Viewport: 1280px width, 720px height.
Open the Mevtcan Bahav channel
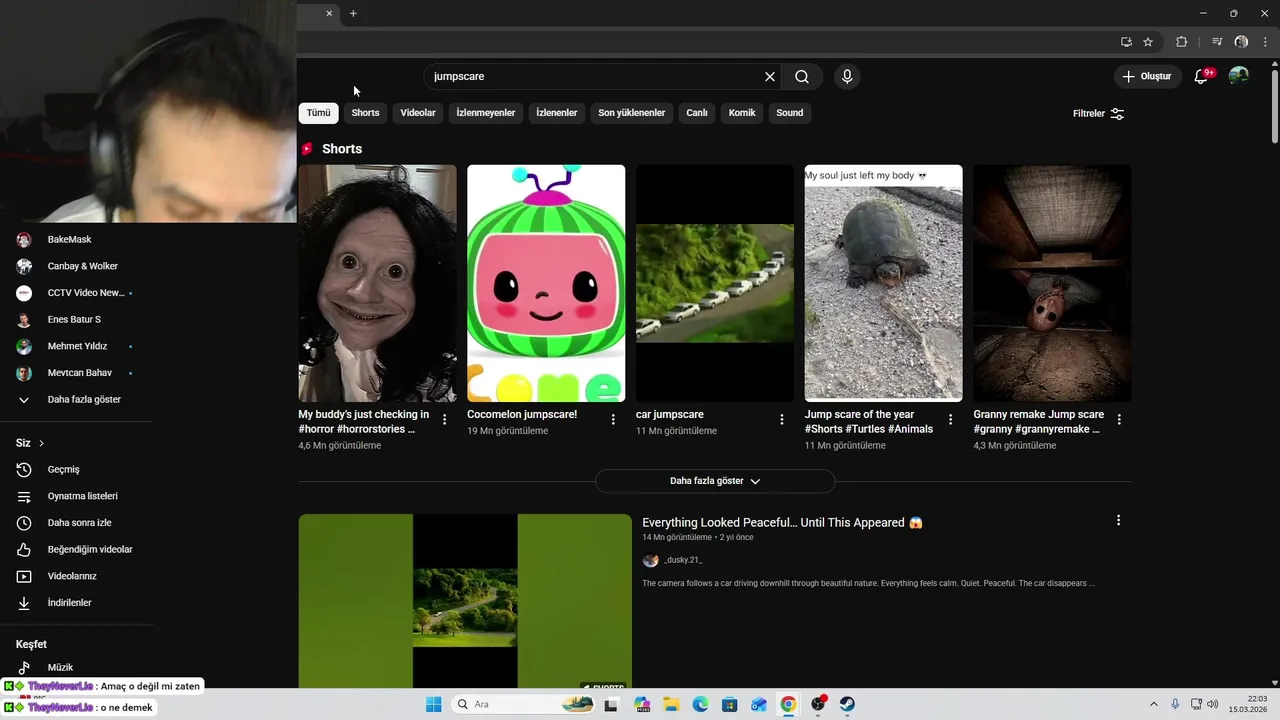coord(77,373)
